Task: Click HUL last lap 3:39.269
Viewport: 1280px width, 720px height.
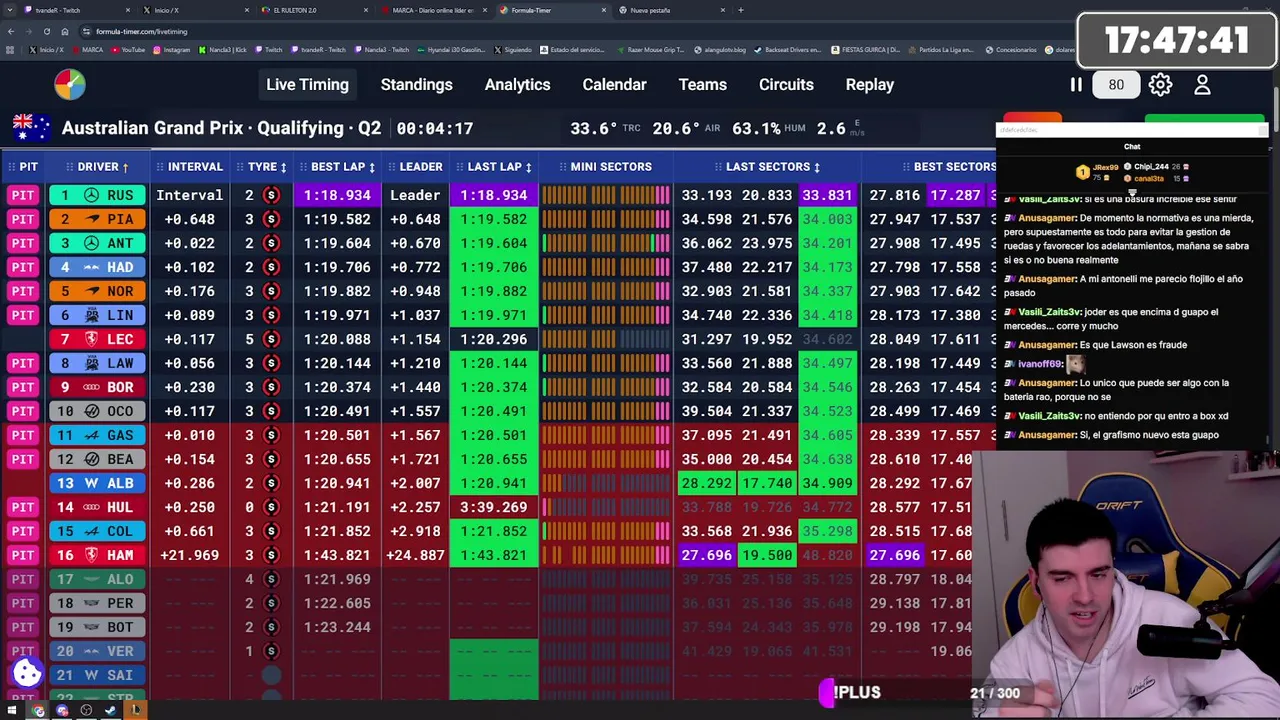Action: click(x=494, y=507)
